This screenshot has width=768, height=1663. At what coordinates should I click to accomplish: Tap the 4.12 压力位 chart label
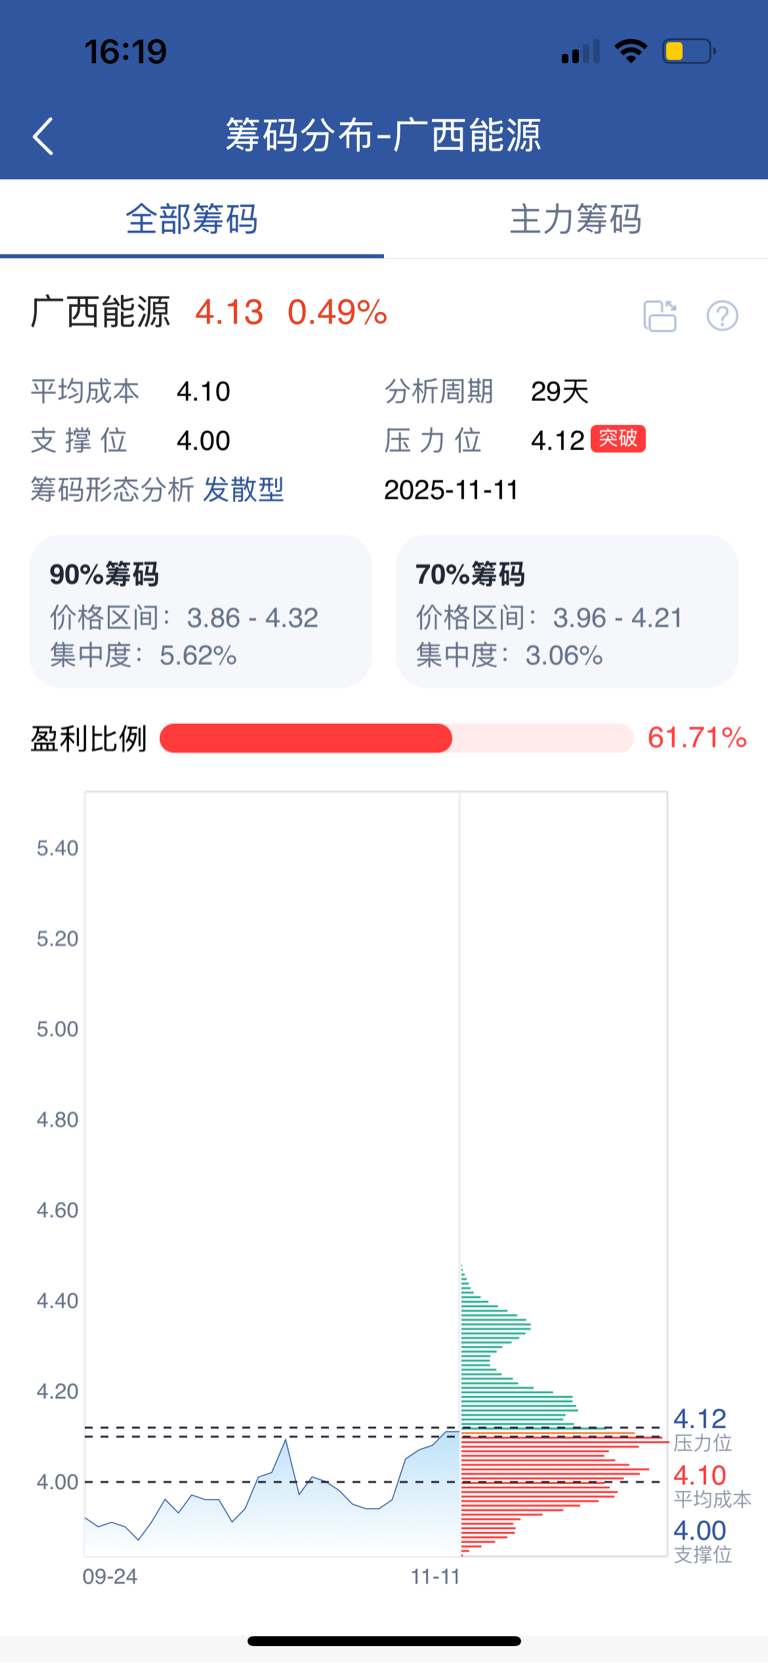click(701, 1429)
